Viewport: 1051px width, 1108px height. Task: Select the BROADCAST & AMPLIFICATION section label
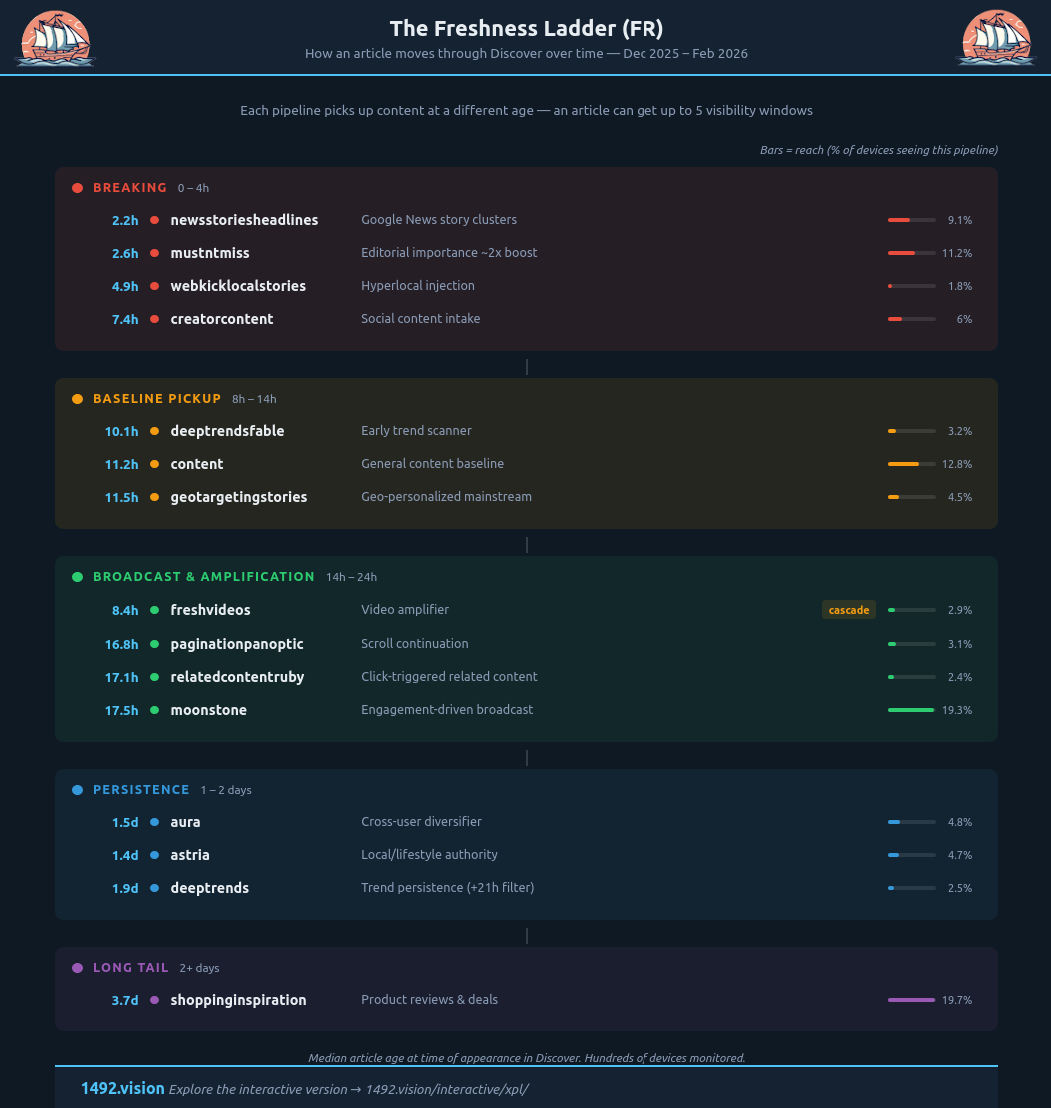coord(204,576)
